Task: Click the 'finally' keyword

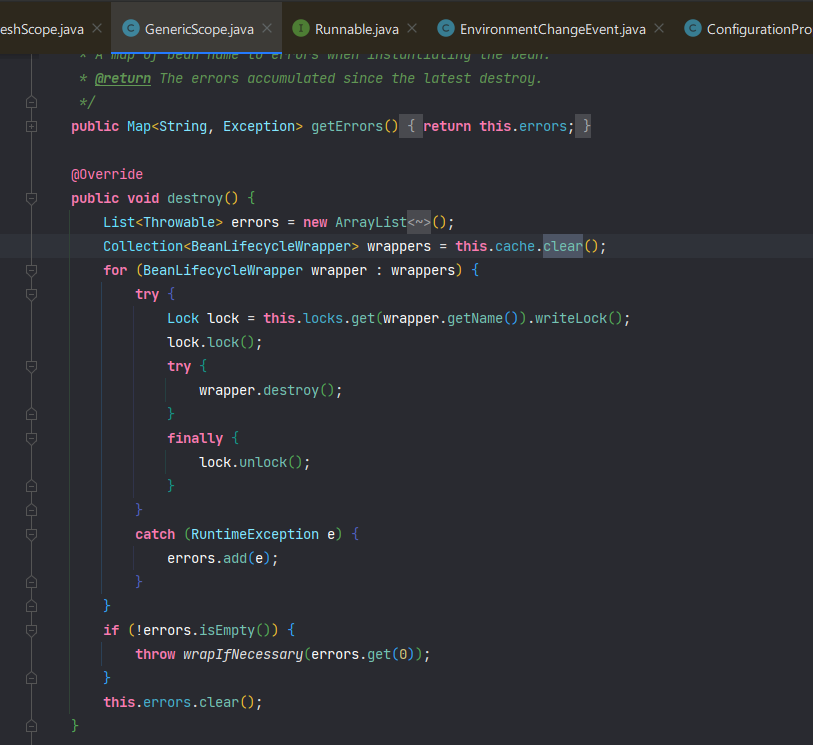Action: pyautogui.click(x=195, y=438)
